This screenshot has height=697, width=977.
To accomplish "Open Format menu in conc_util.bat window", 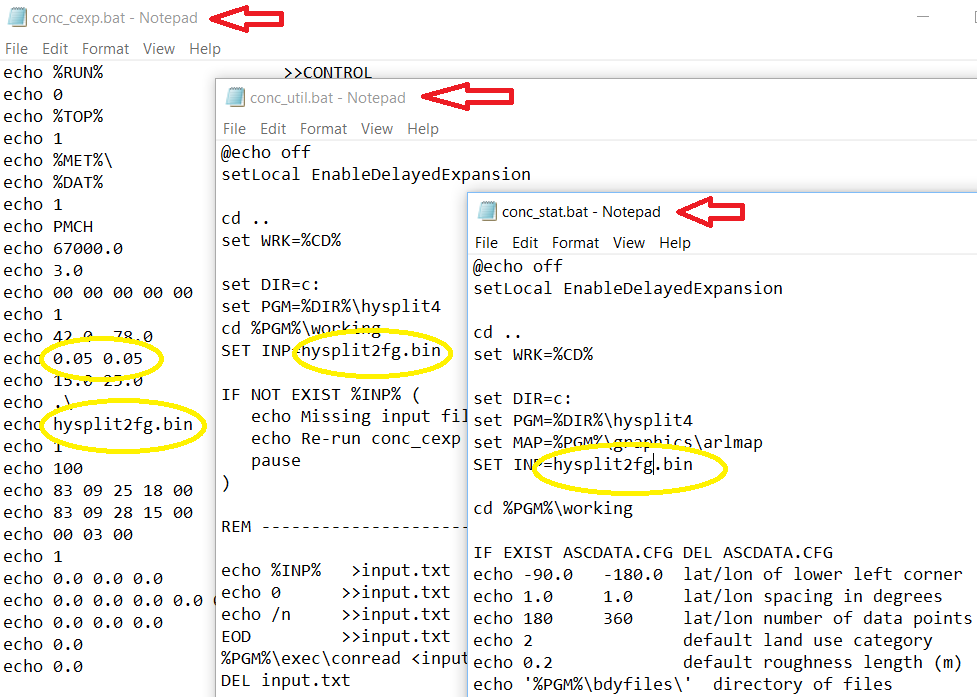I will coord(323,128).
